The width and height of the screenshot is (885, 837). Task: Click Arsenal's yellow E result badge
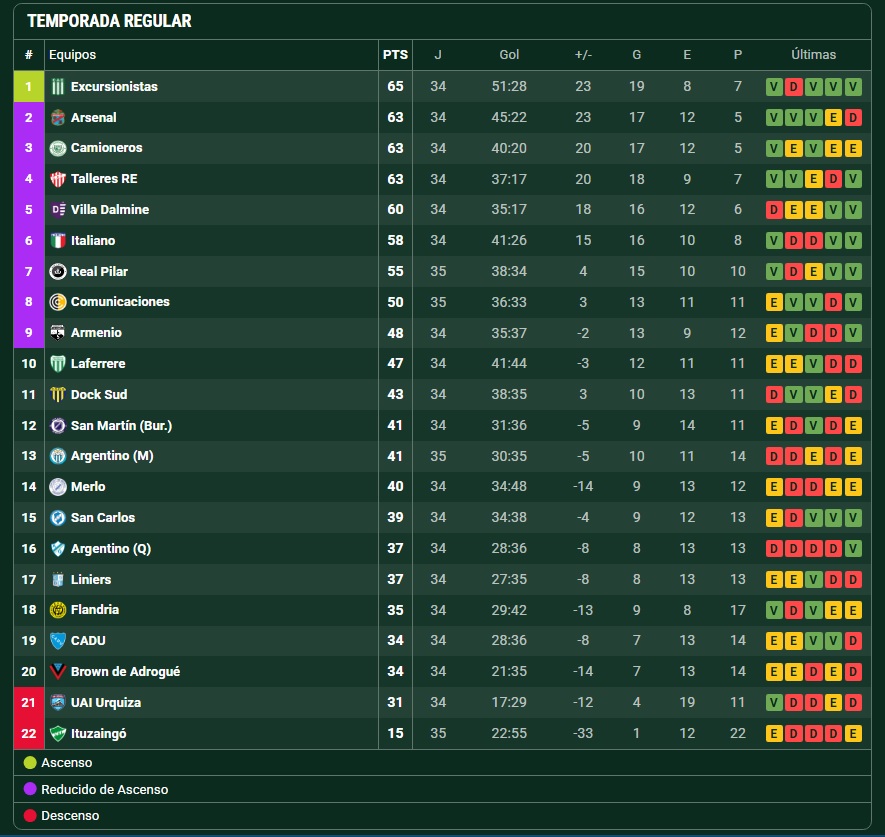click(833, 117)
